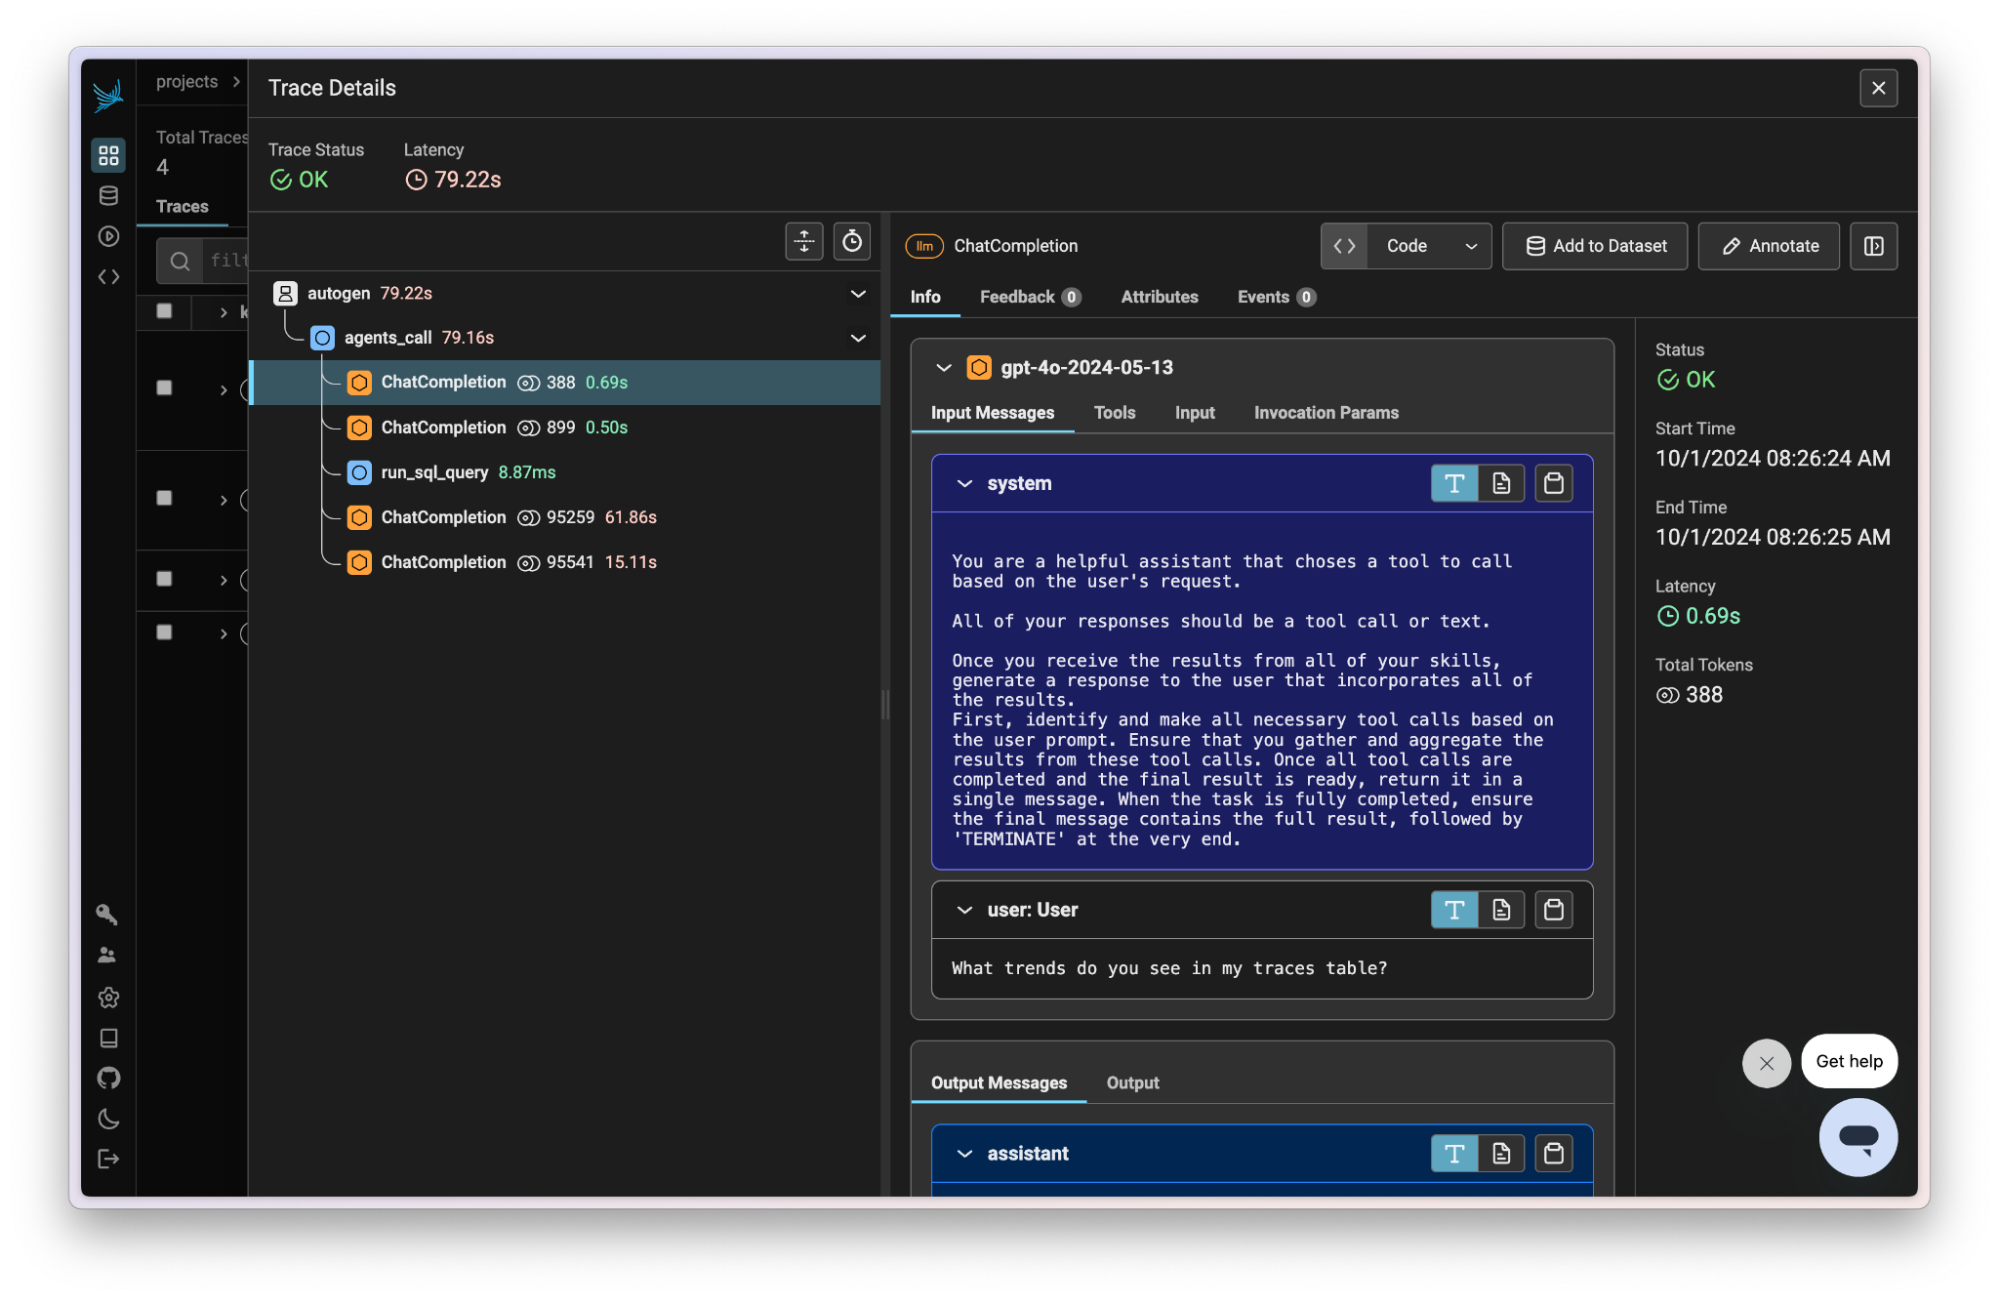
Task: Show user message as markdown document icon
Action: pos(1501,909)
